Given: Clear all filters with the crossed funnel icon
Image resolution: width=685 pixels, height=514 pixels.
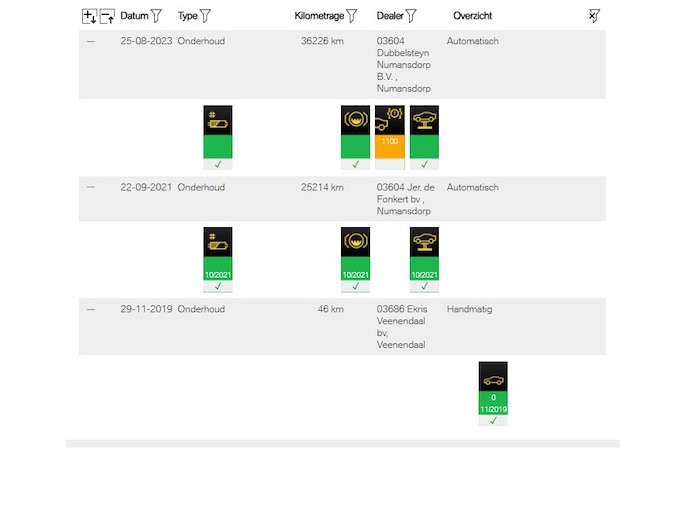Looking at the screenshot, I should coord(594,16).
